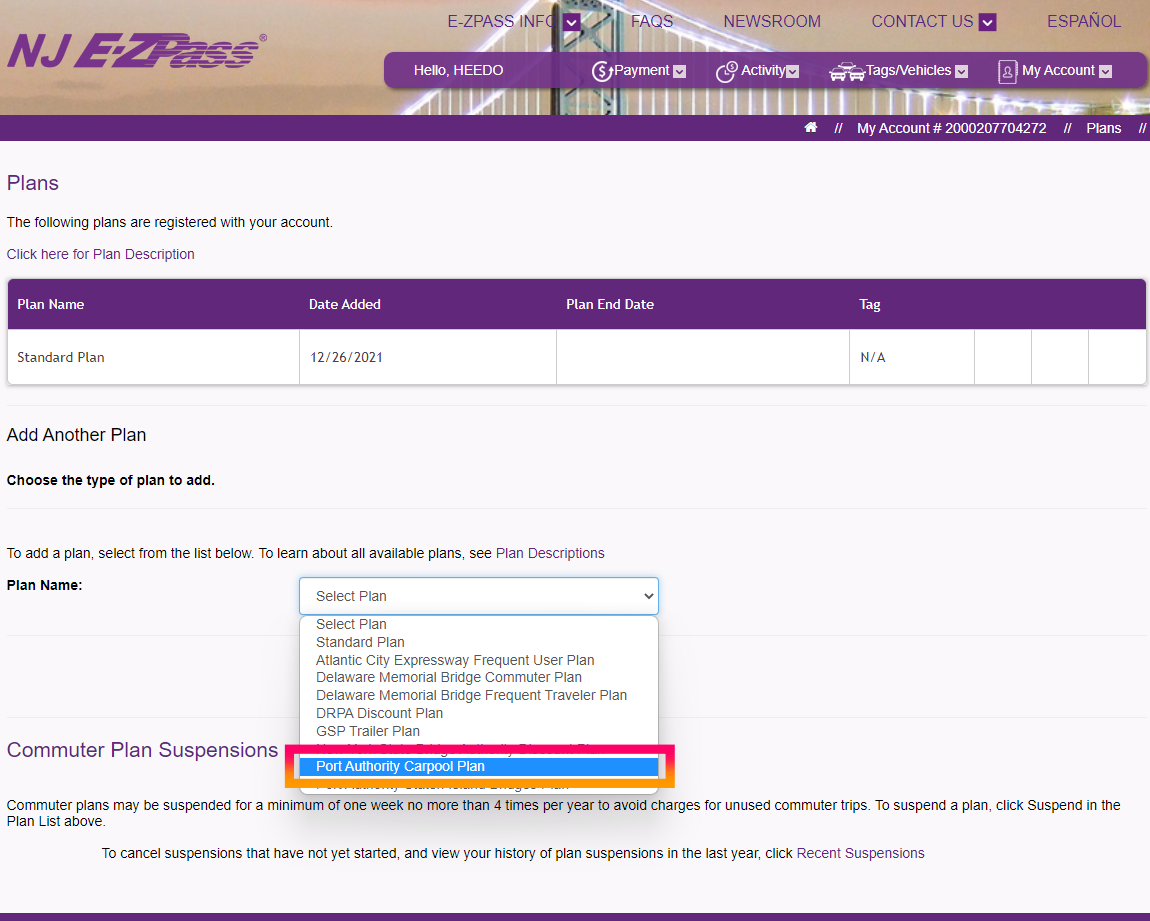
Task: Click the Payment dollar icon
Action: [x=602, y=71]
